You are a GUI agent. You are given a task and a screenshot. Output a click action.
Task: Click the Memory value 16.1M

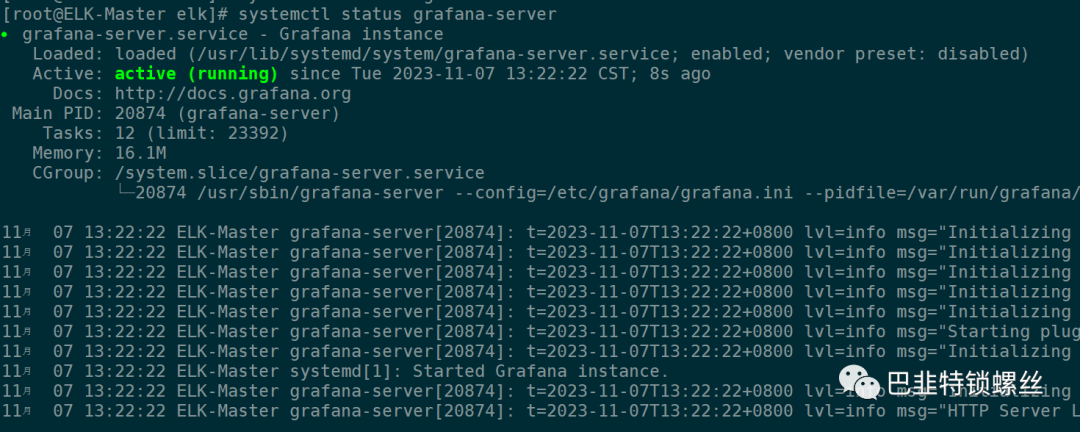pyautogui.click(x=141, y=153)
